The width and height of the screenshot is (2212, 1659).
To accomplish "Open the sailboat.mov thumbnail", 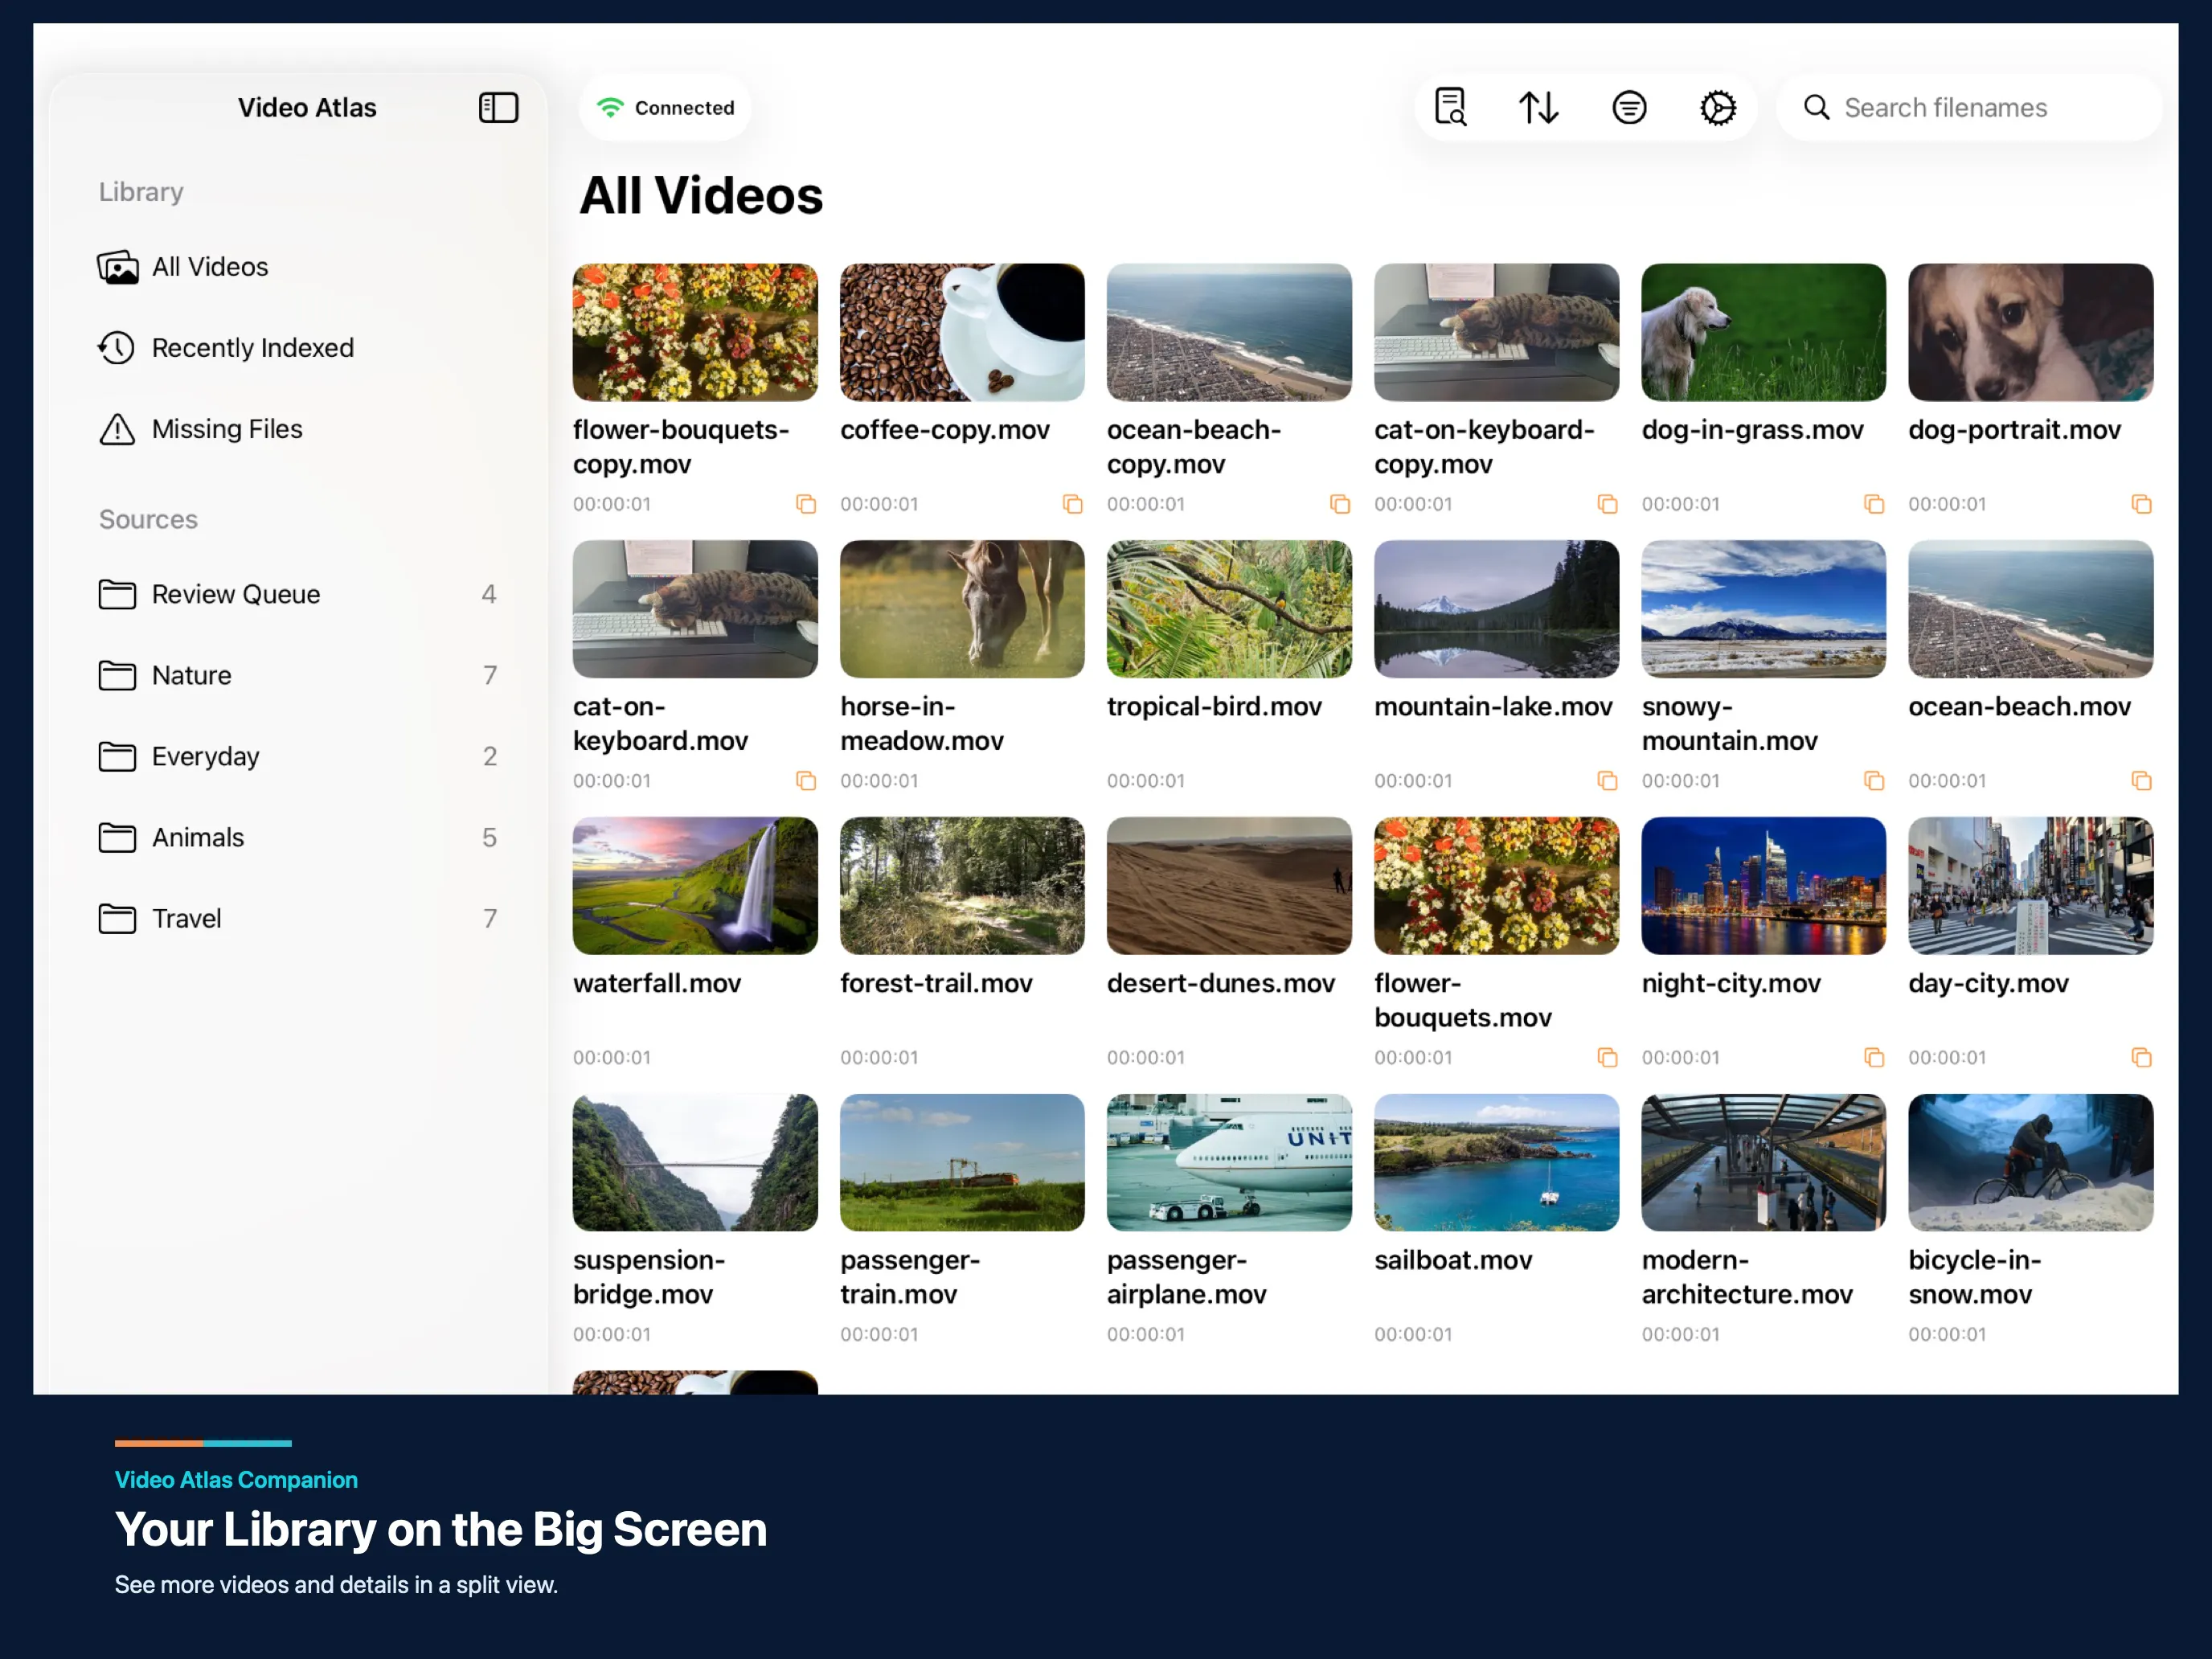I will pyautogui.click(x=1496, y=1163).
